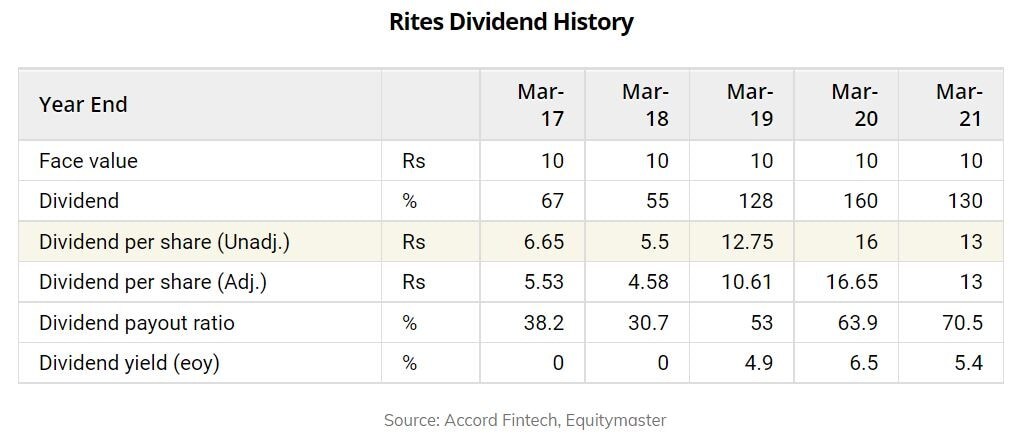Click the Mar-21 column header

(959, 105)
